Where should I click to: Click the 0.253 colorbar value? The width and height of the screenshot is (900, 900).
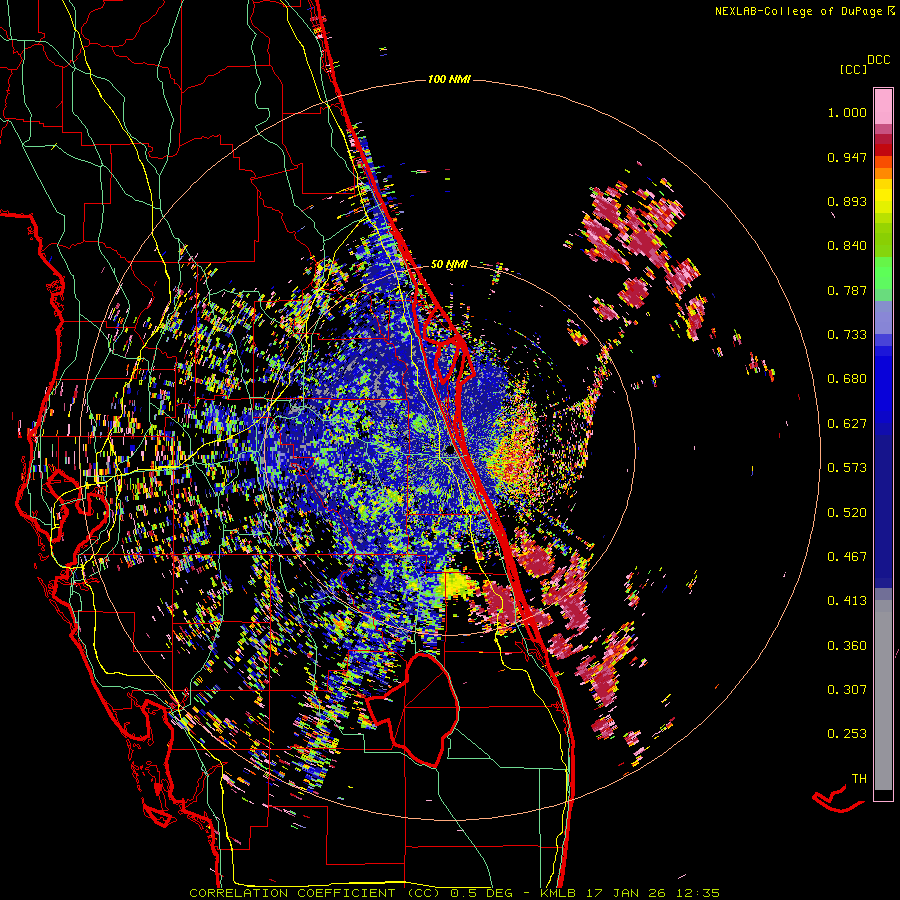coord(847,734)
